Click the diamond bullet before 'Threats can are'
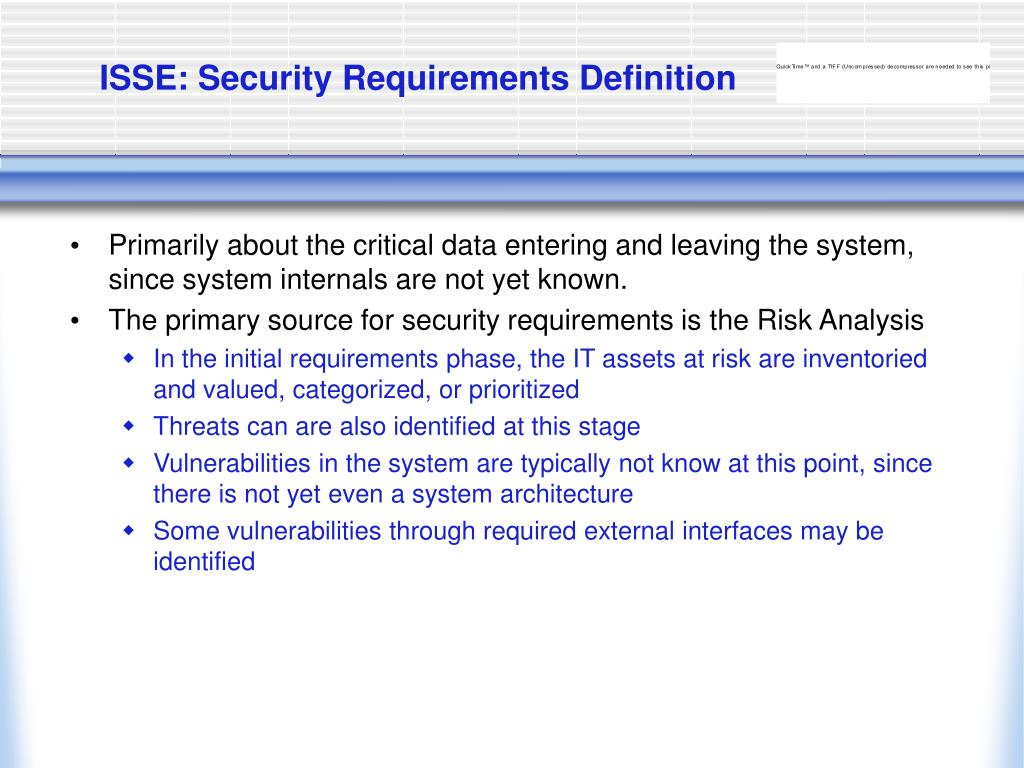Viewport: 1024px width, 768px height. [129, 426]
